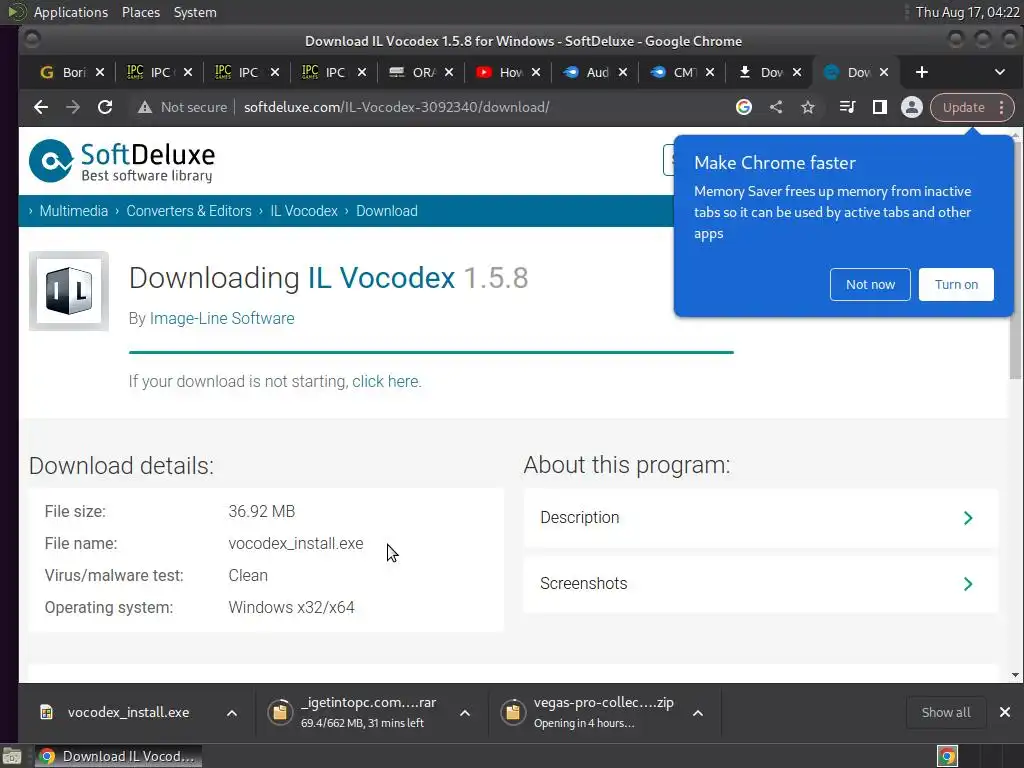Turn on Memory Saver
The image size is (1024, 768).
pos(956,284)
